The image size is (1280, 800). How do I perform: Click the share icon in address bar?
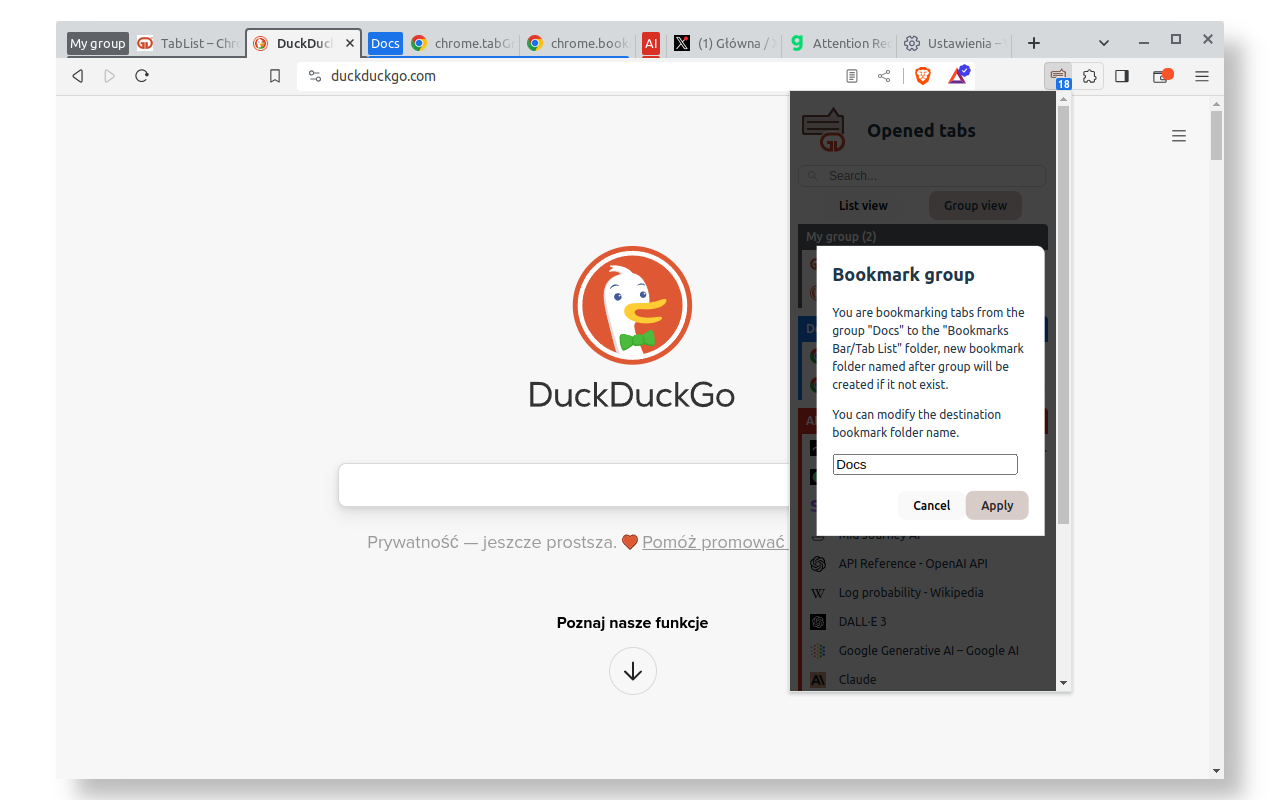tap(884, 76)
